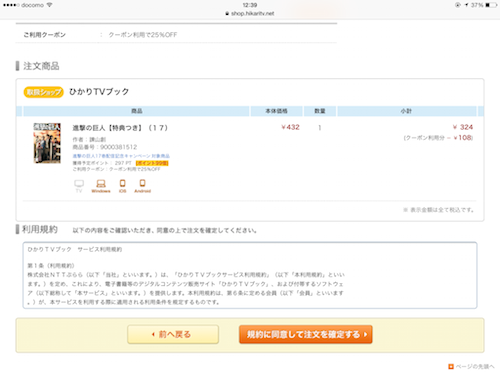Click the 利用規約 section heading
The image size is (500, 375).
pyautogui.click(x=40, y=229)
